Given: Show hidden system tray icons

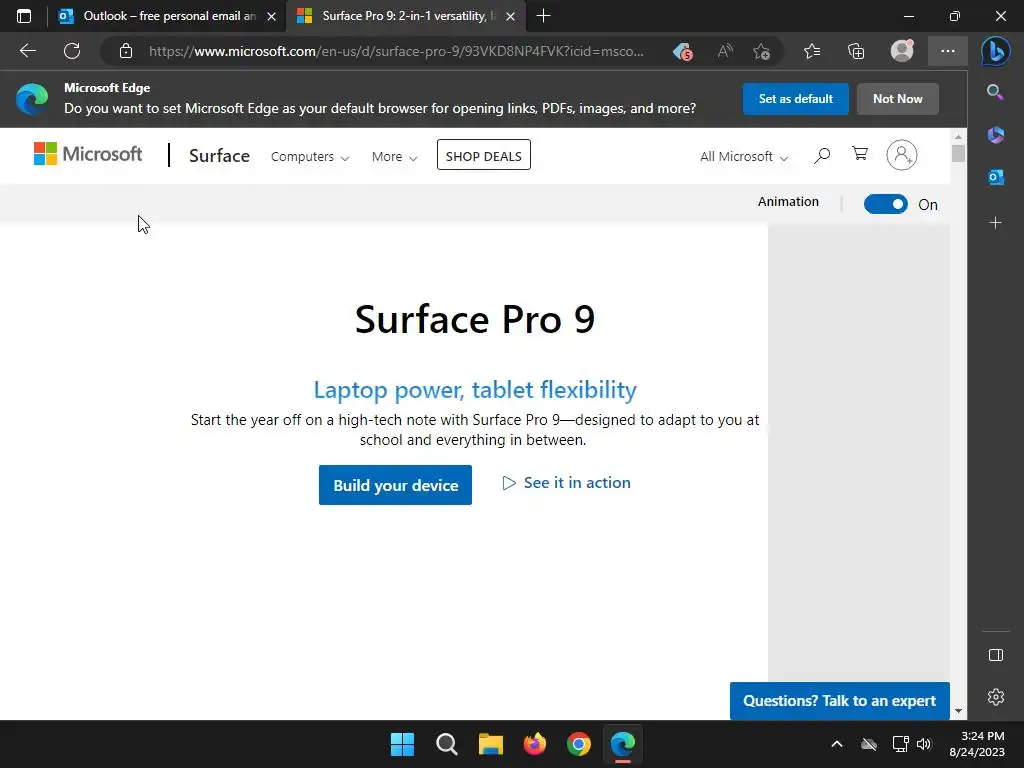Looking at the screenshot, I should pos(837,744).
